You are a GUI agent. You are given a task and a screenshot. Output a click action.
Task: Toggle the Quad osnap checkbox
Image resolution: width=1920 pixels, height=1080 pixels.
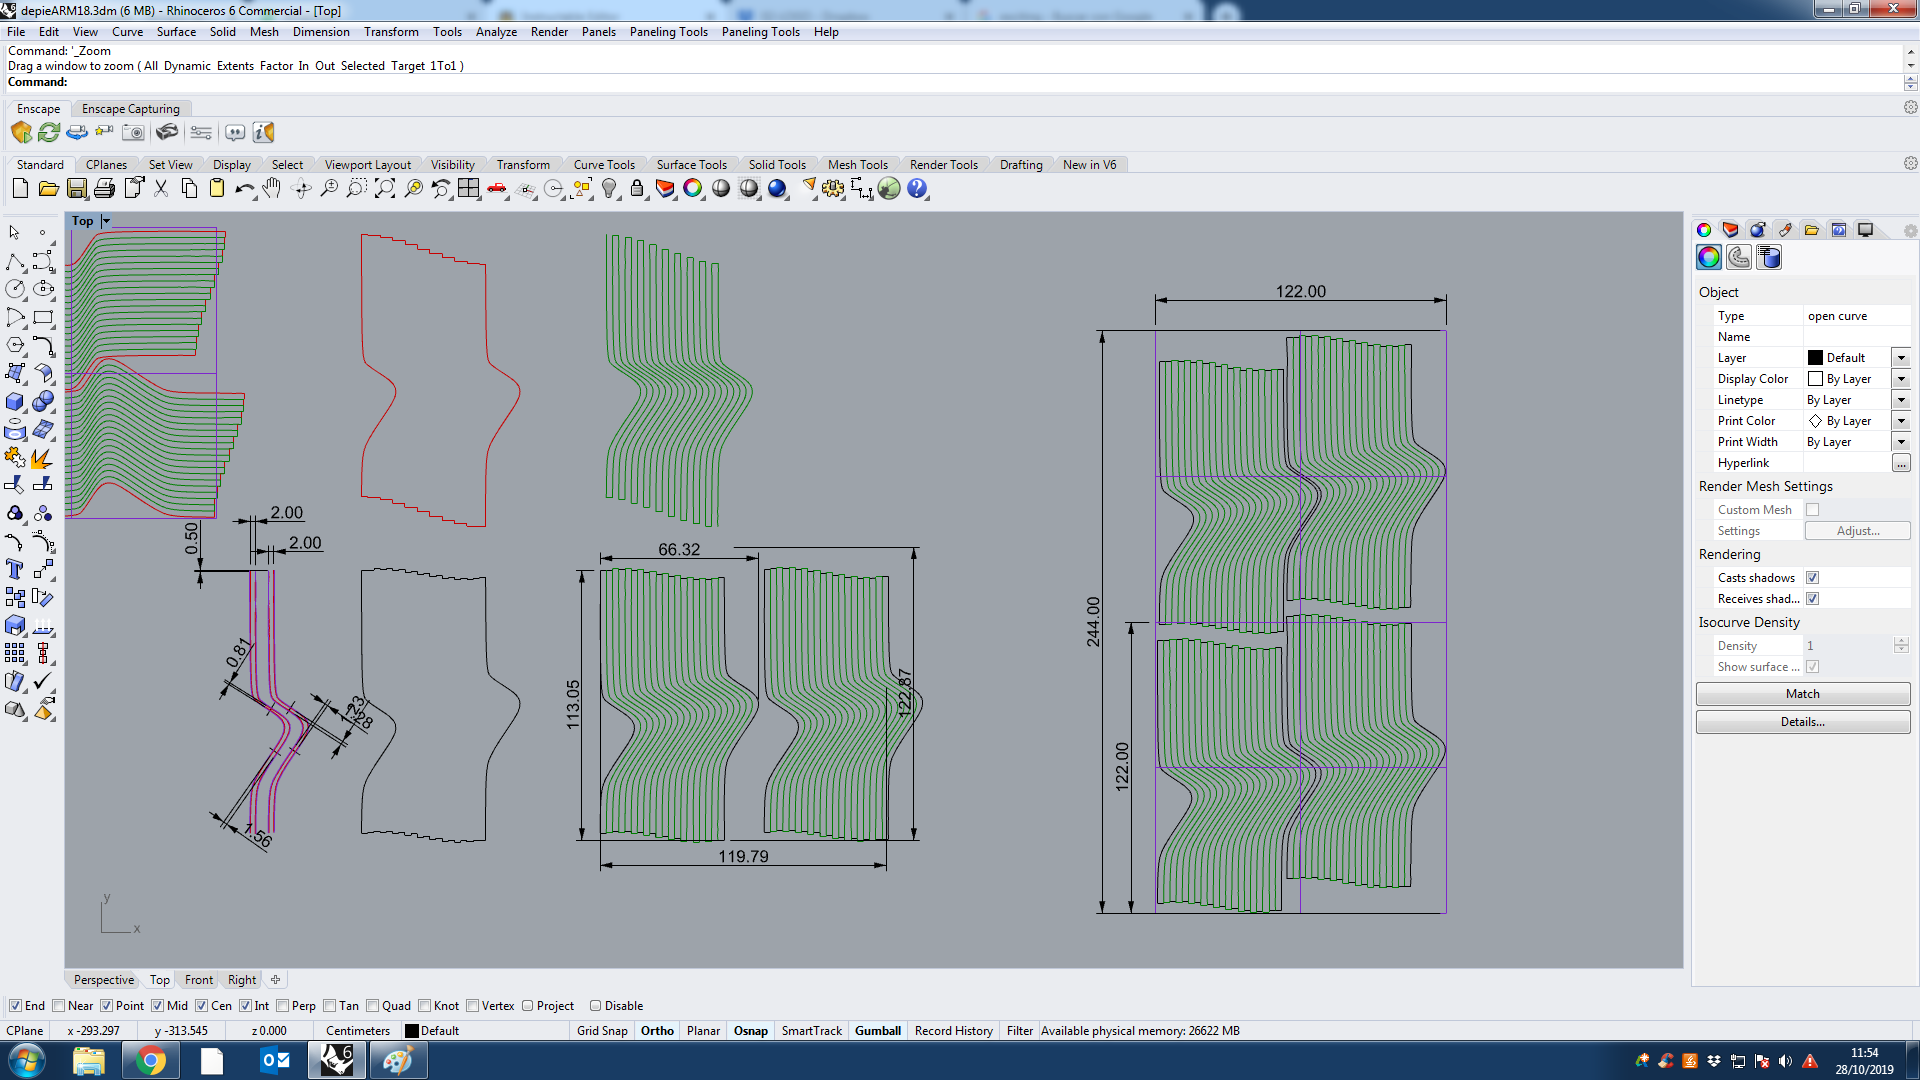pos(373,1006)
